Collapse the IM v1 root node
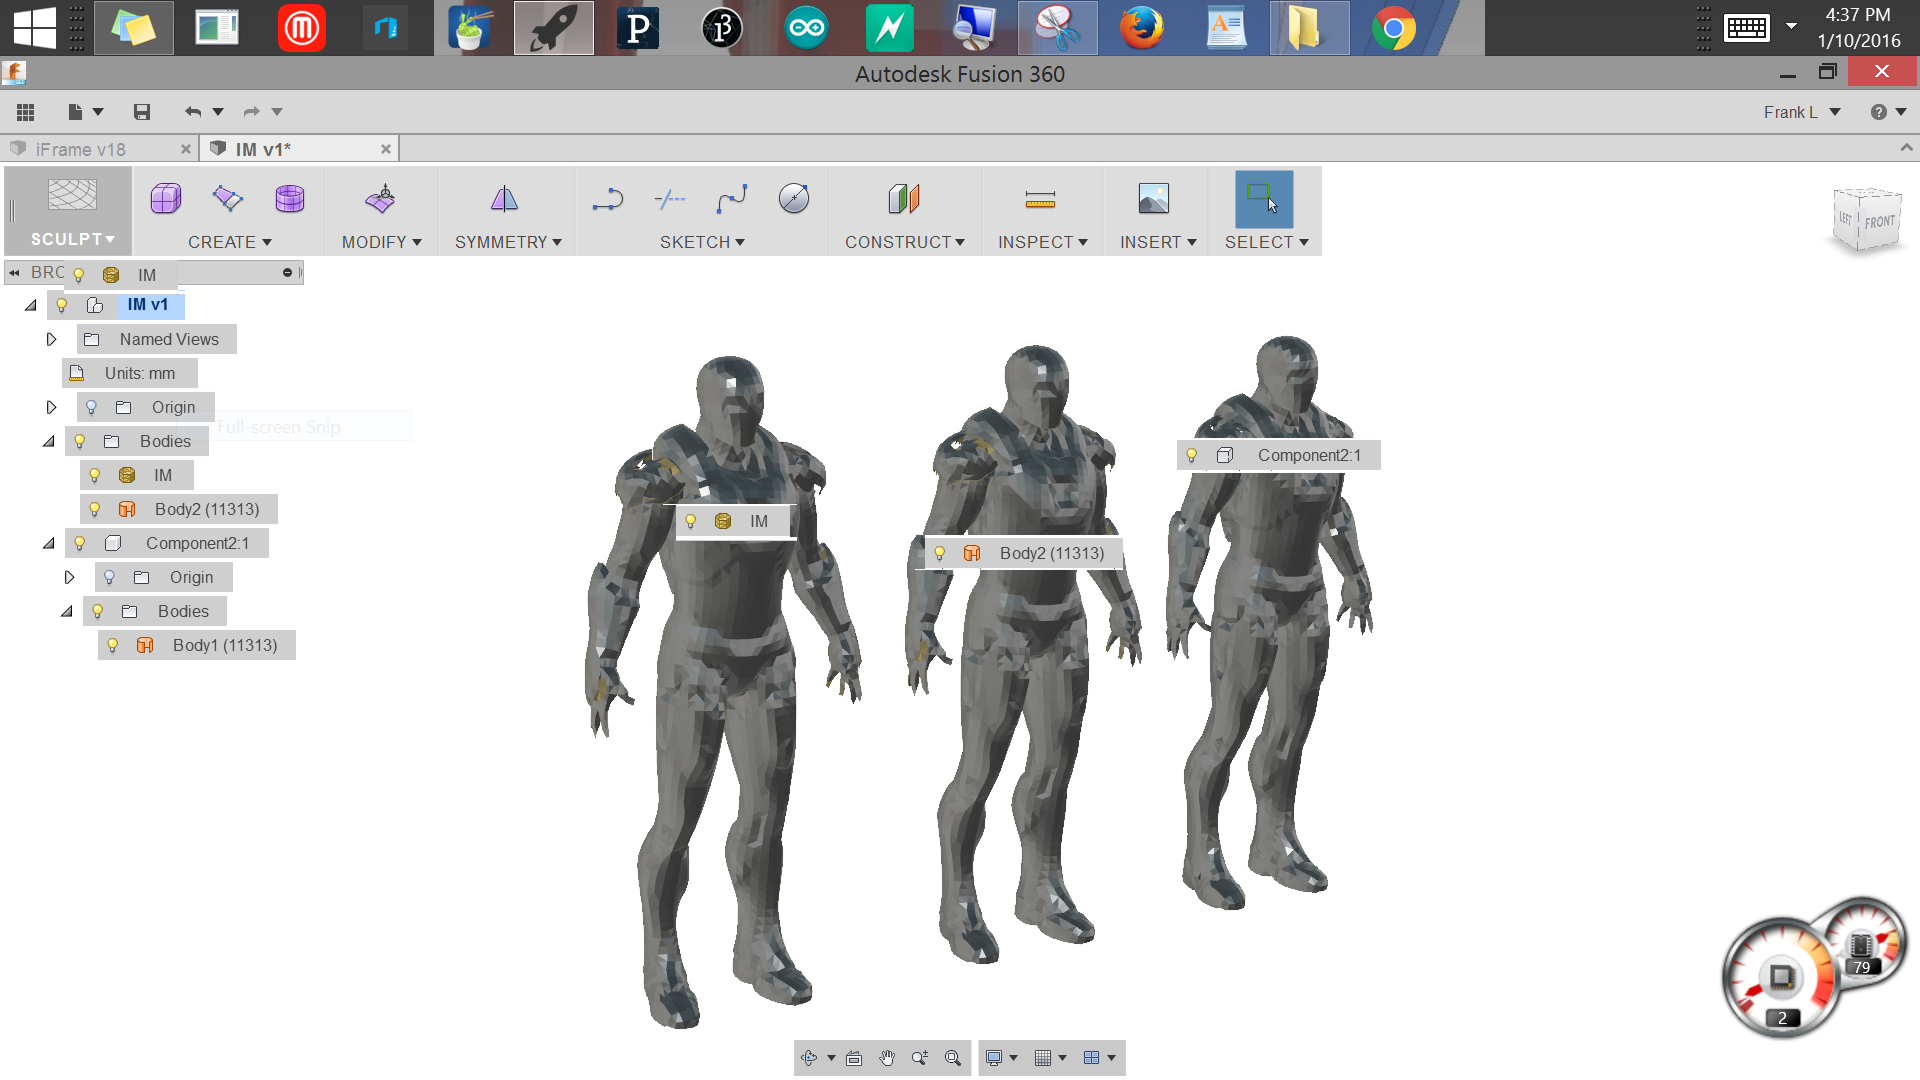Viewport: 1920px width, 1080px height. click(31, 305)
